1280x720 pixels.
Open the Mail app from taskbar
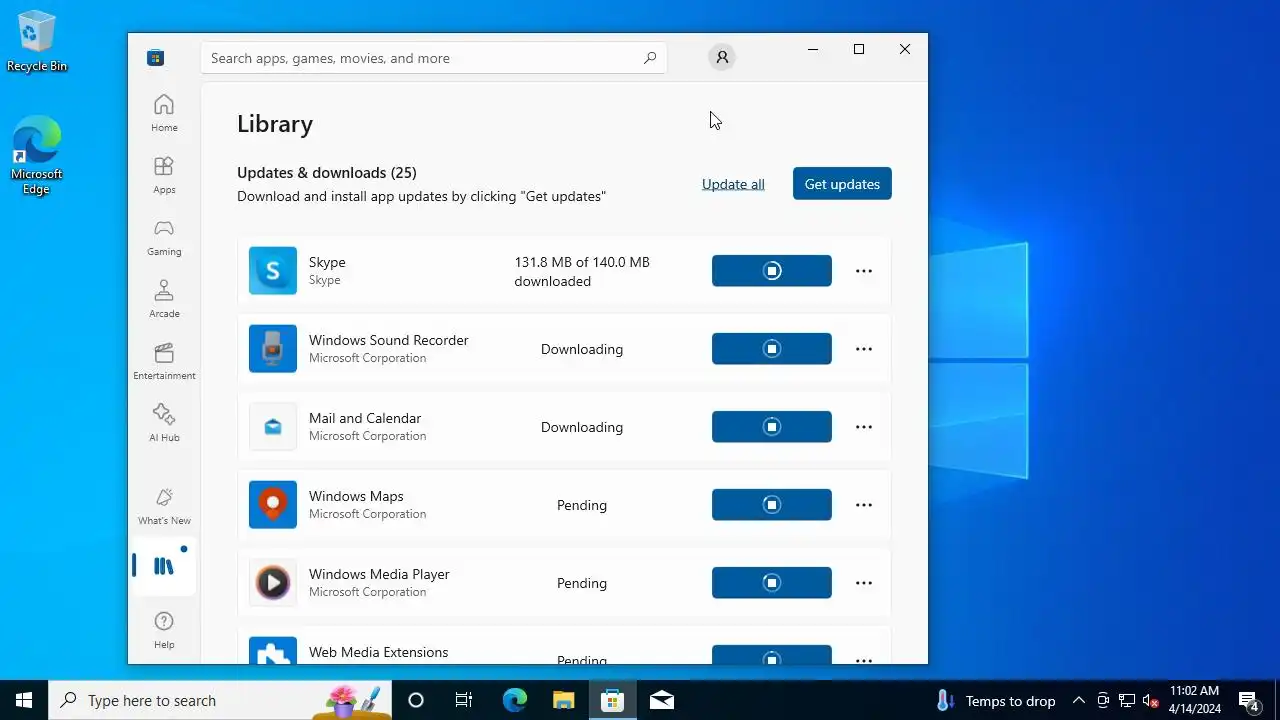coord(661,700)
